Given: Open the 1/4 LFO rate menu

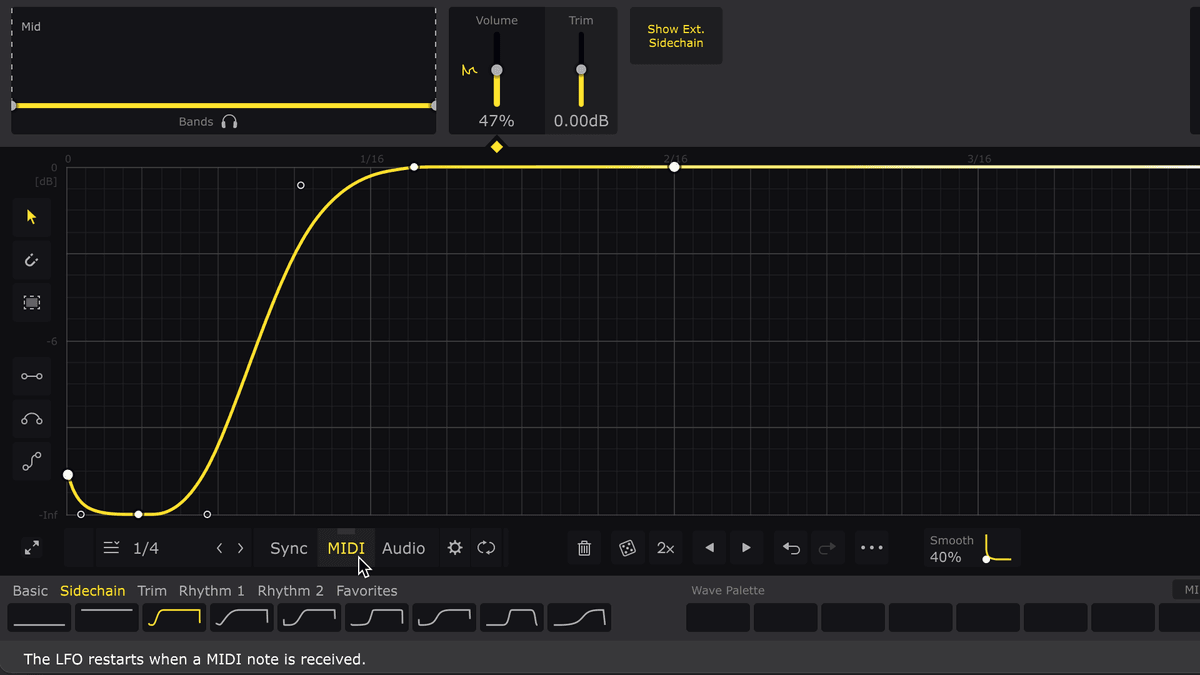Looking at the screenshot, I should coord(133,548).
